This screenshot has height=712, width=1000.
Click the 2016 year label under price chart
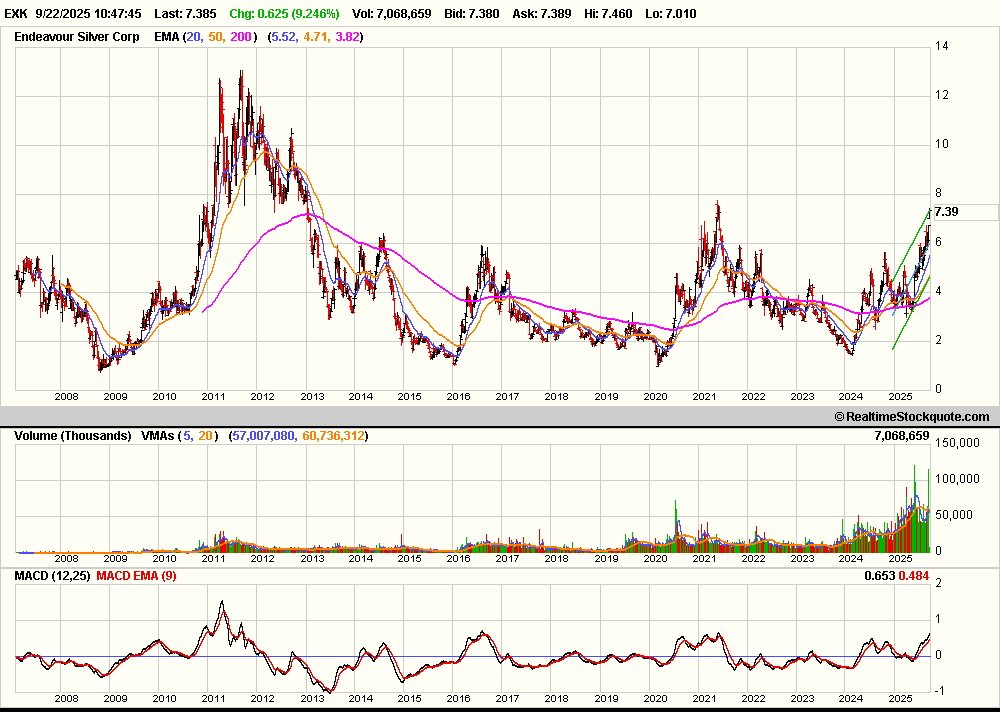tap(458, 396)
